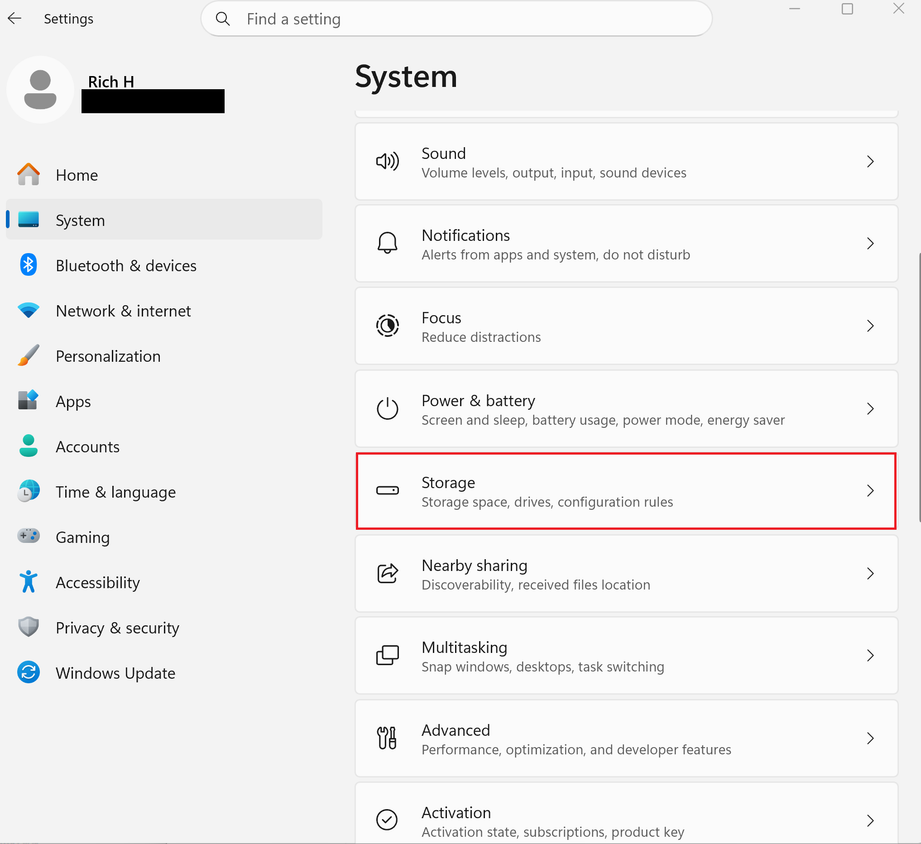Click "Performance, optimization, and developer features" text
This screenshot has height=844, width=921.
pyautogui.click(x=576, y=750)
